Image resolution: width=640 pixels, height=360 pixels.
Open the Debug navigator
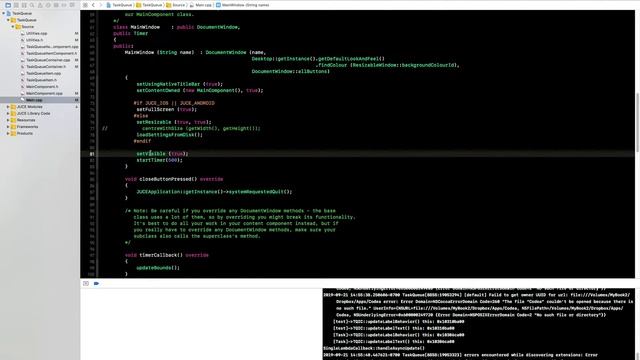tap(56, 5)
